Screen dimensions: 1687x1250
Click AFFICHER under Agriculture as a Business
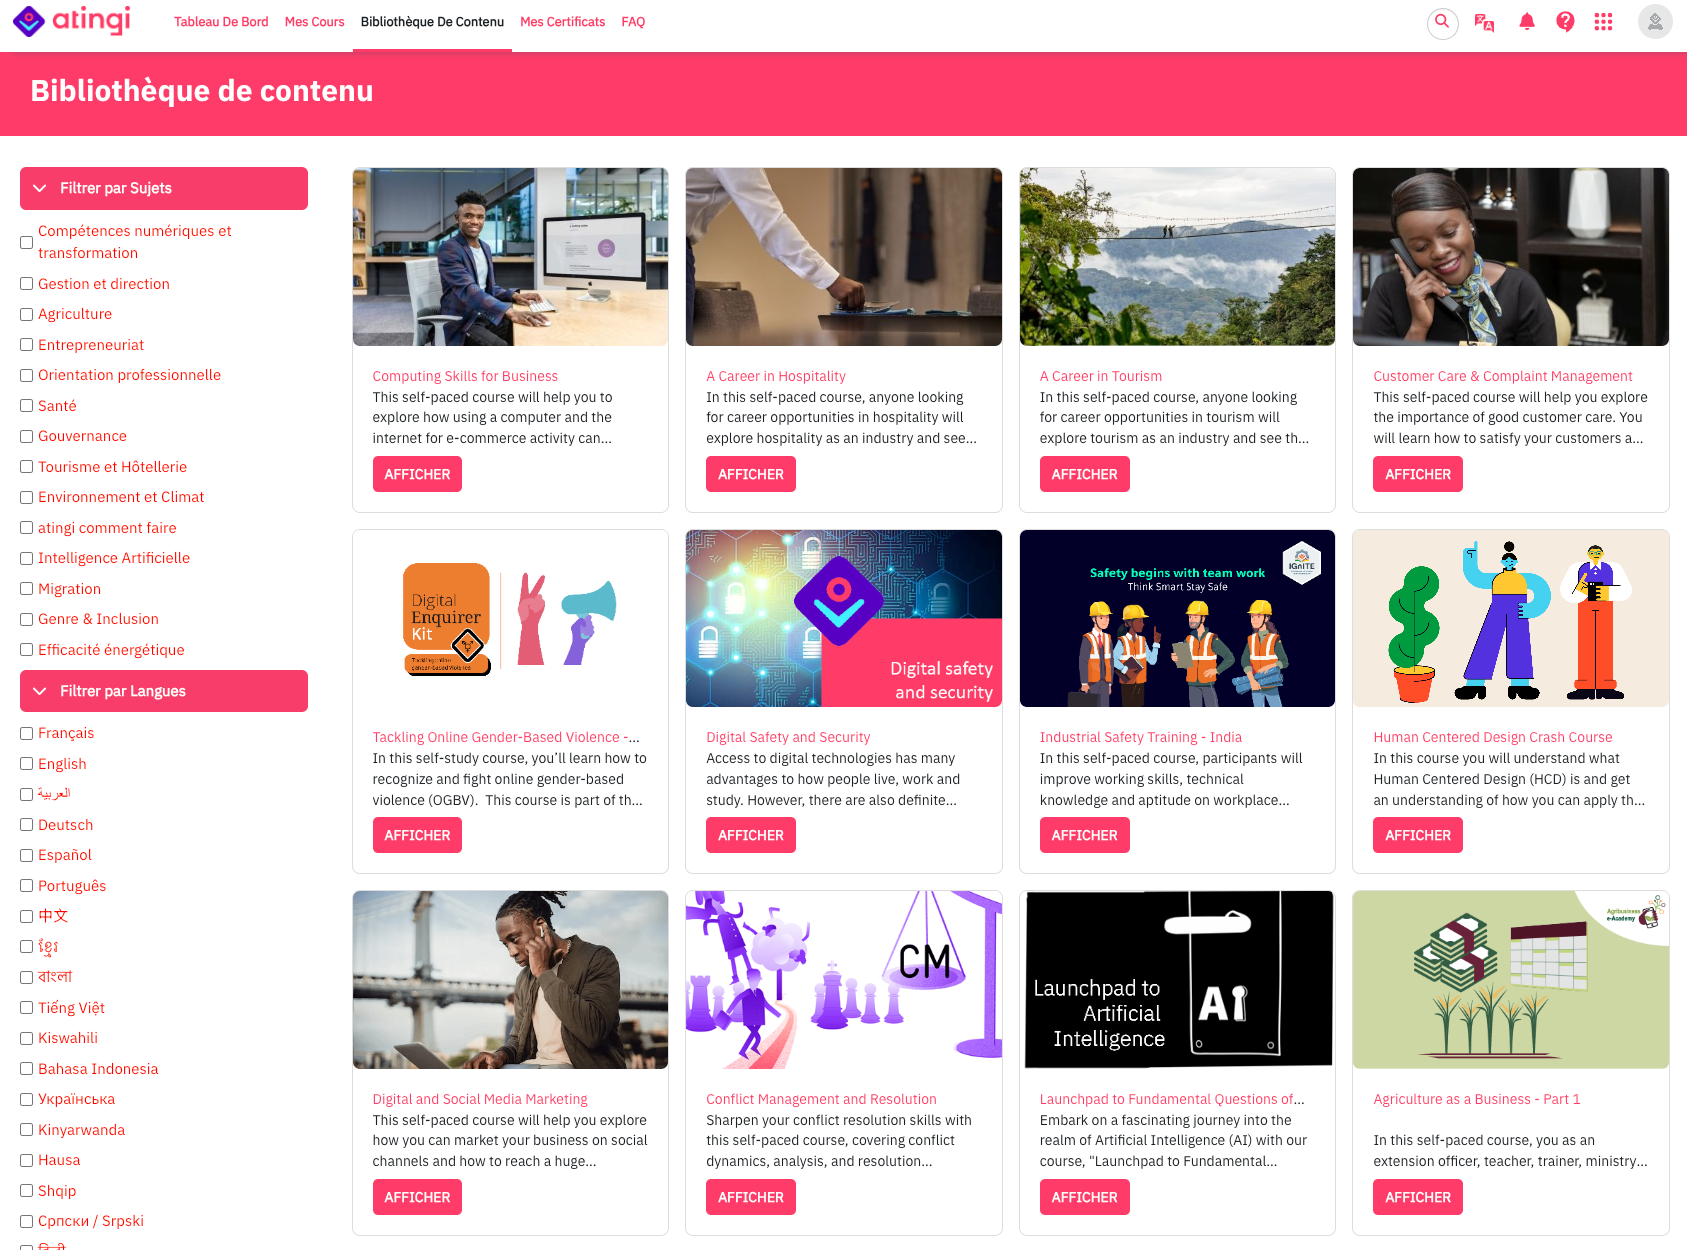[1417, 1197]
